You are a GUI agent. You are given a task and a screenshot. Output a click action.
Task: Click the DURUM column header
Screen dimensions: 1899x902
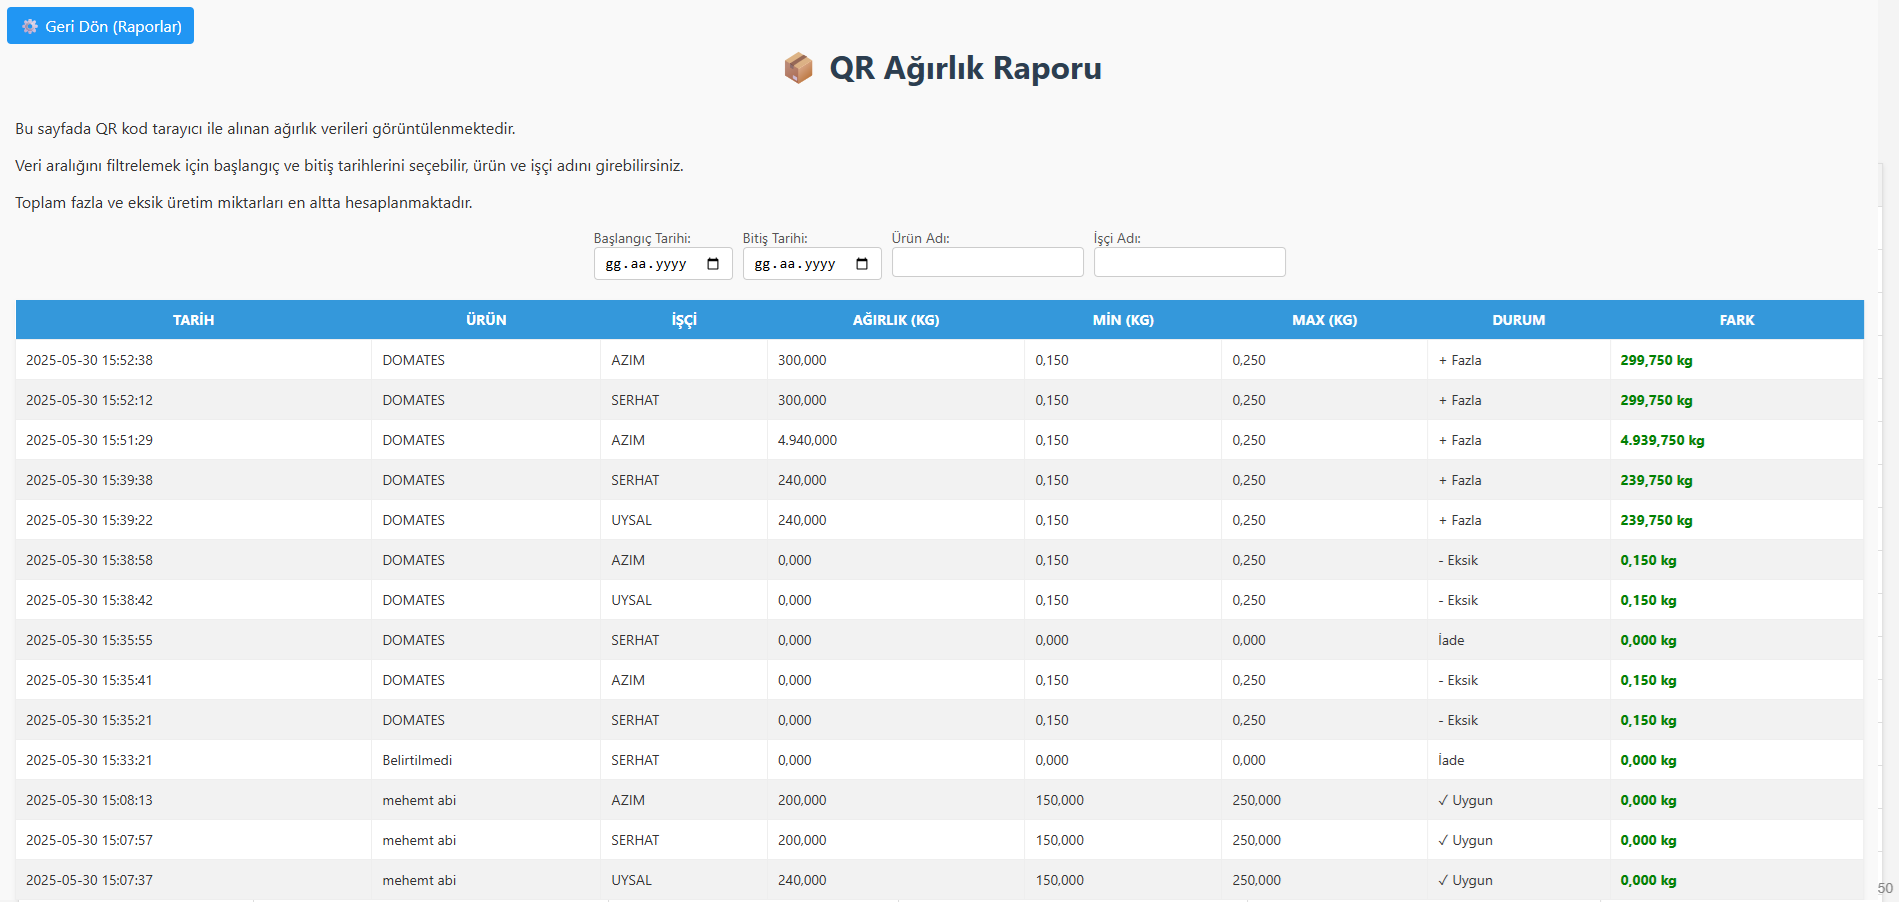pos(1518,320)
